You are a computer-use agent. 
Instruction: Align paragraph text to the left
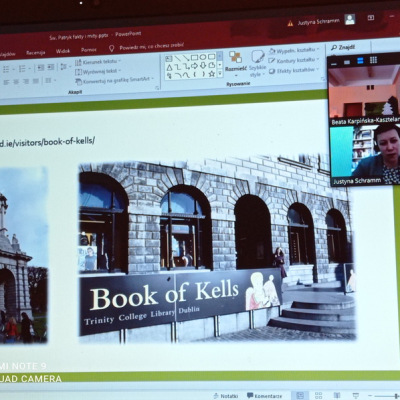(6, 82)
